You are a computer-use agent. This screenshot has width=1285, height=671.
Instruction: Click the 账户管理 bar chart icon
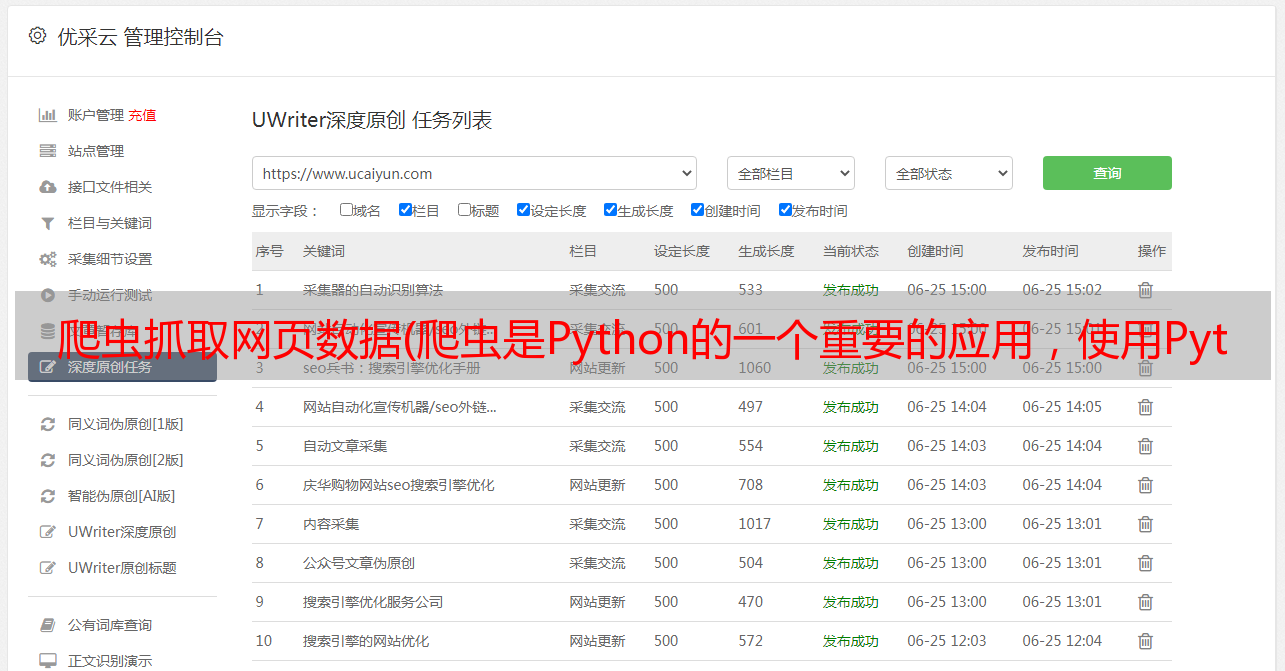[47, 115]
